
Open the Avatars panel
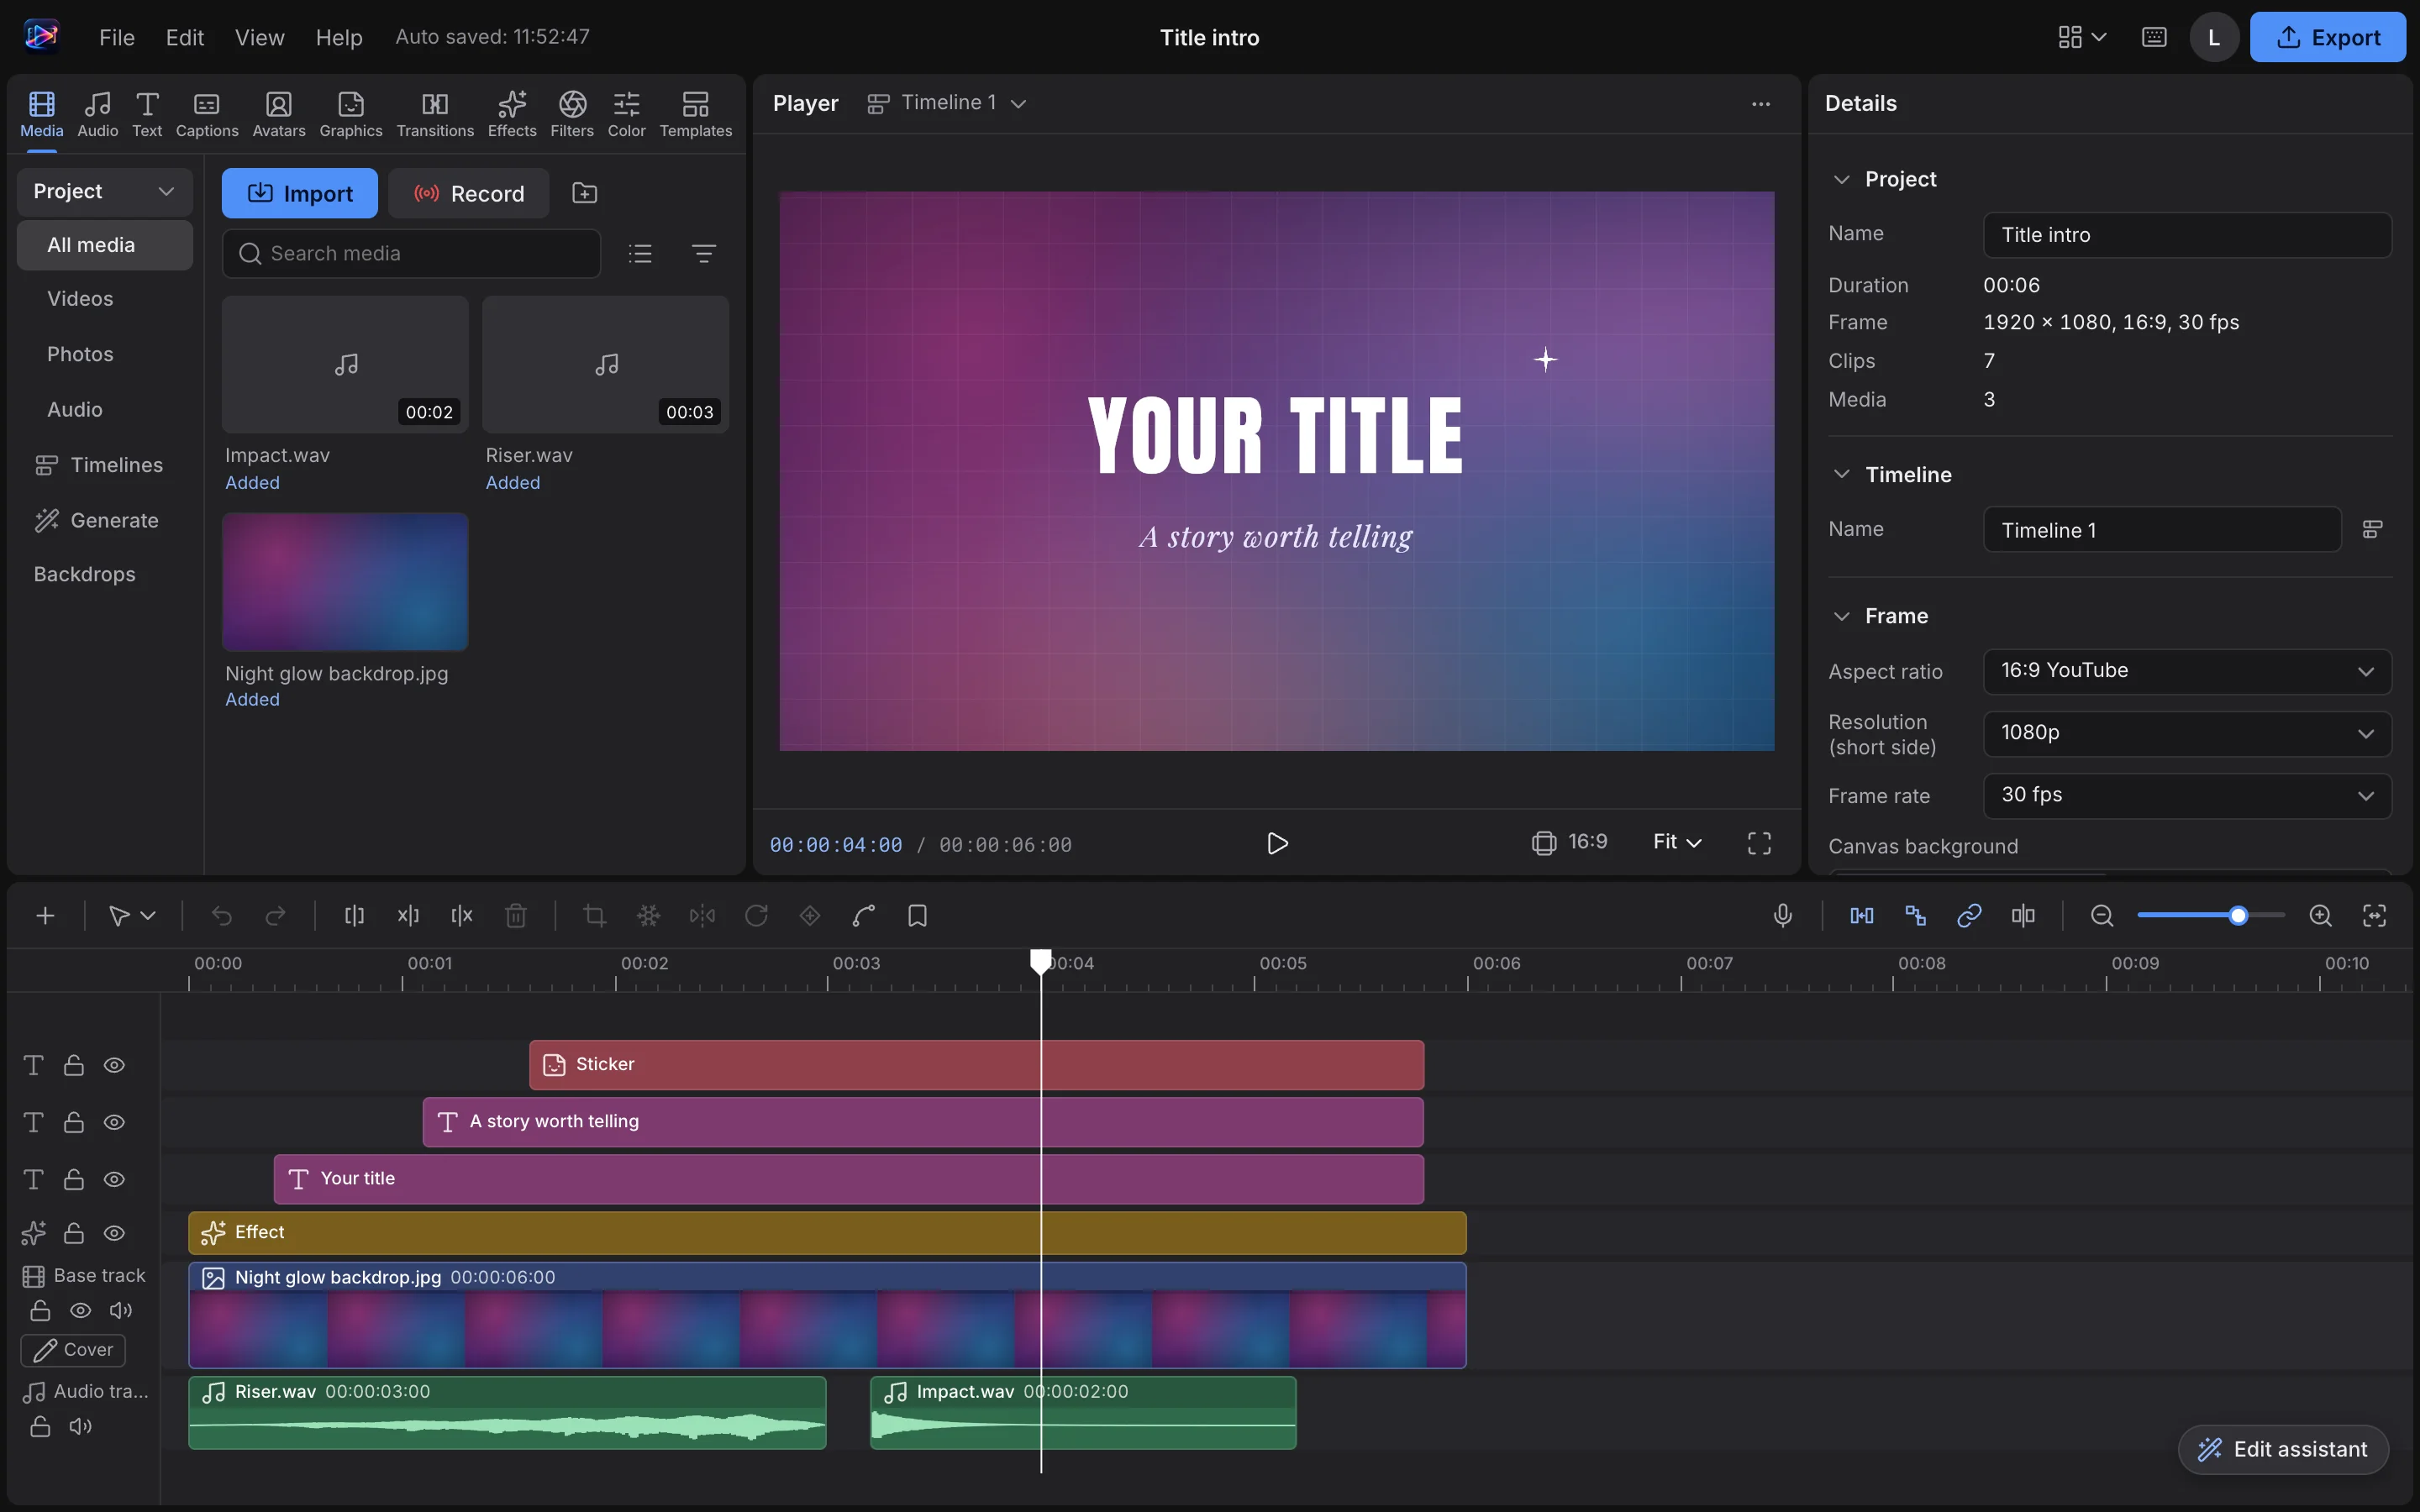pos(279,114)
